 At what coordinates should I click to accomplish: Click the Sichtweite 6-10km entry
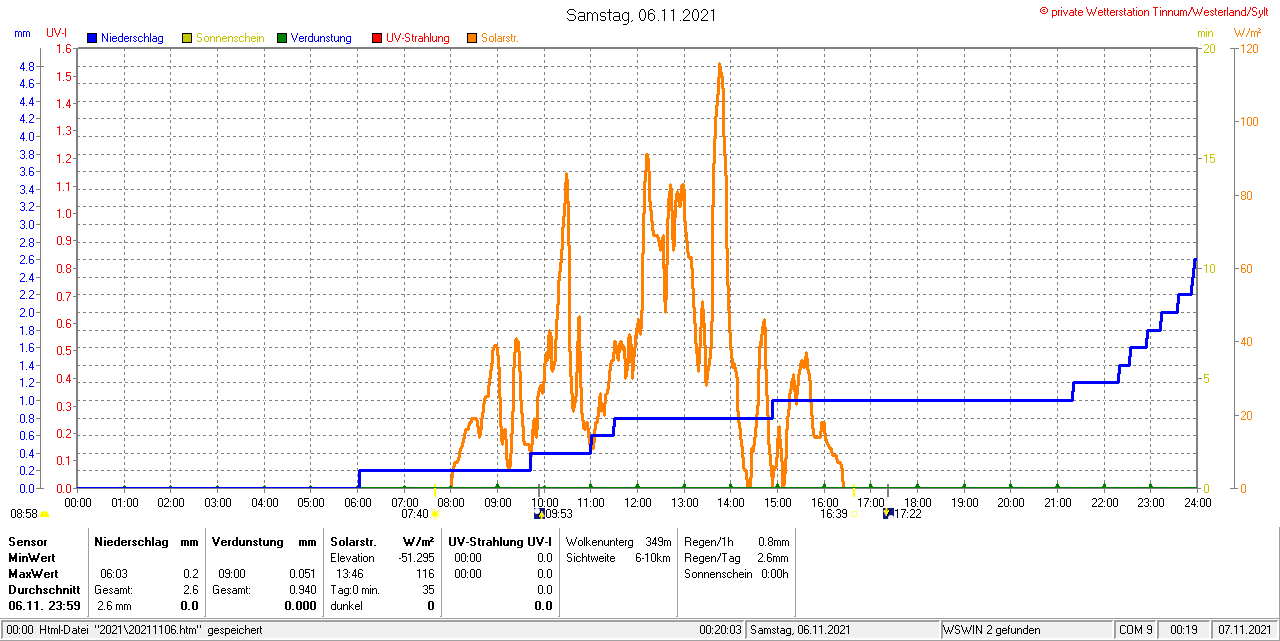pos(618,557)
